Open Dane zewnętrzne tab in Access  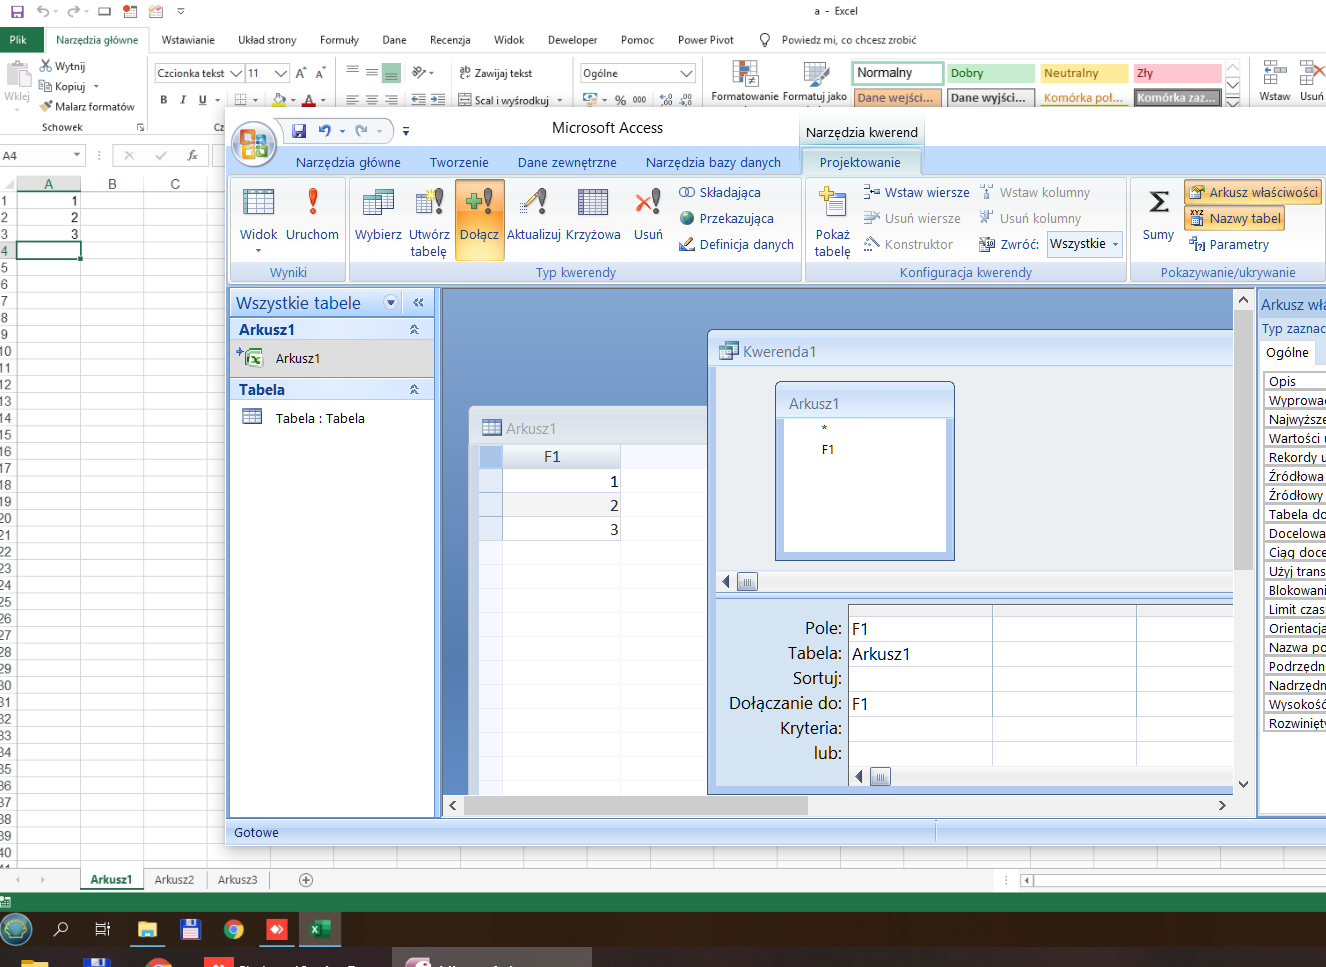(x=567, y=162)
